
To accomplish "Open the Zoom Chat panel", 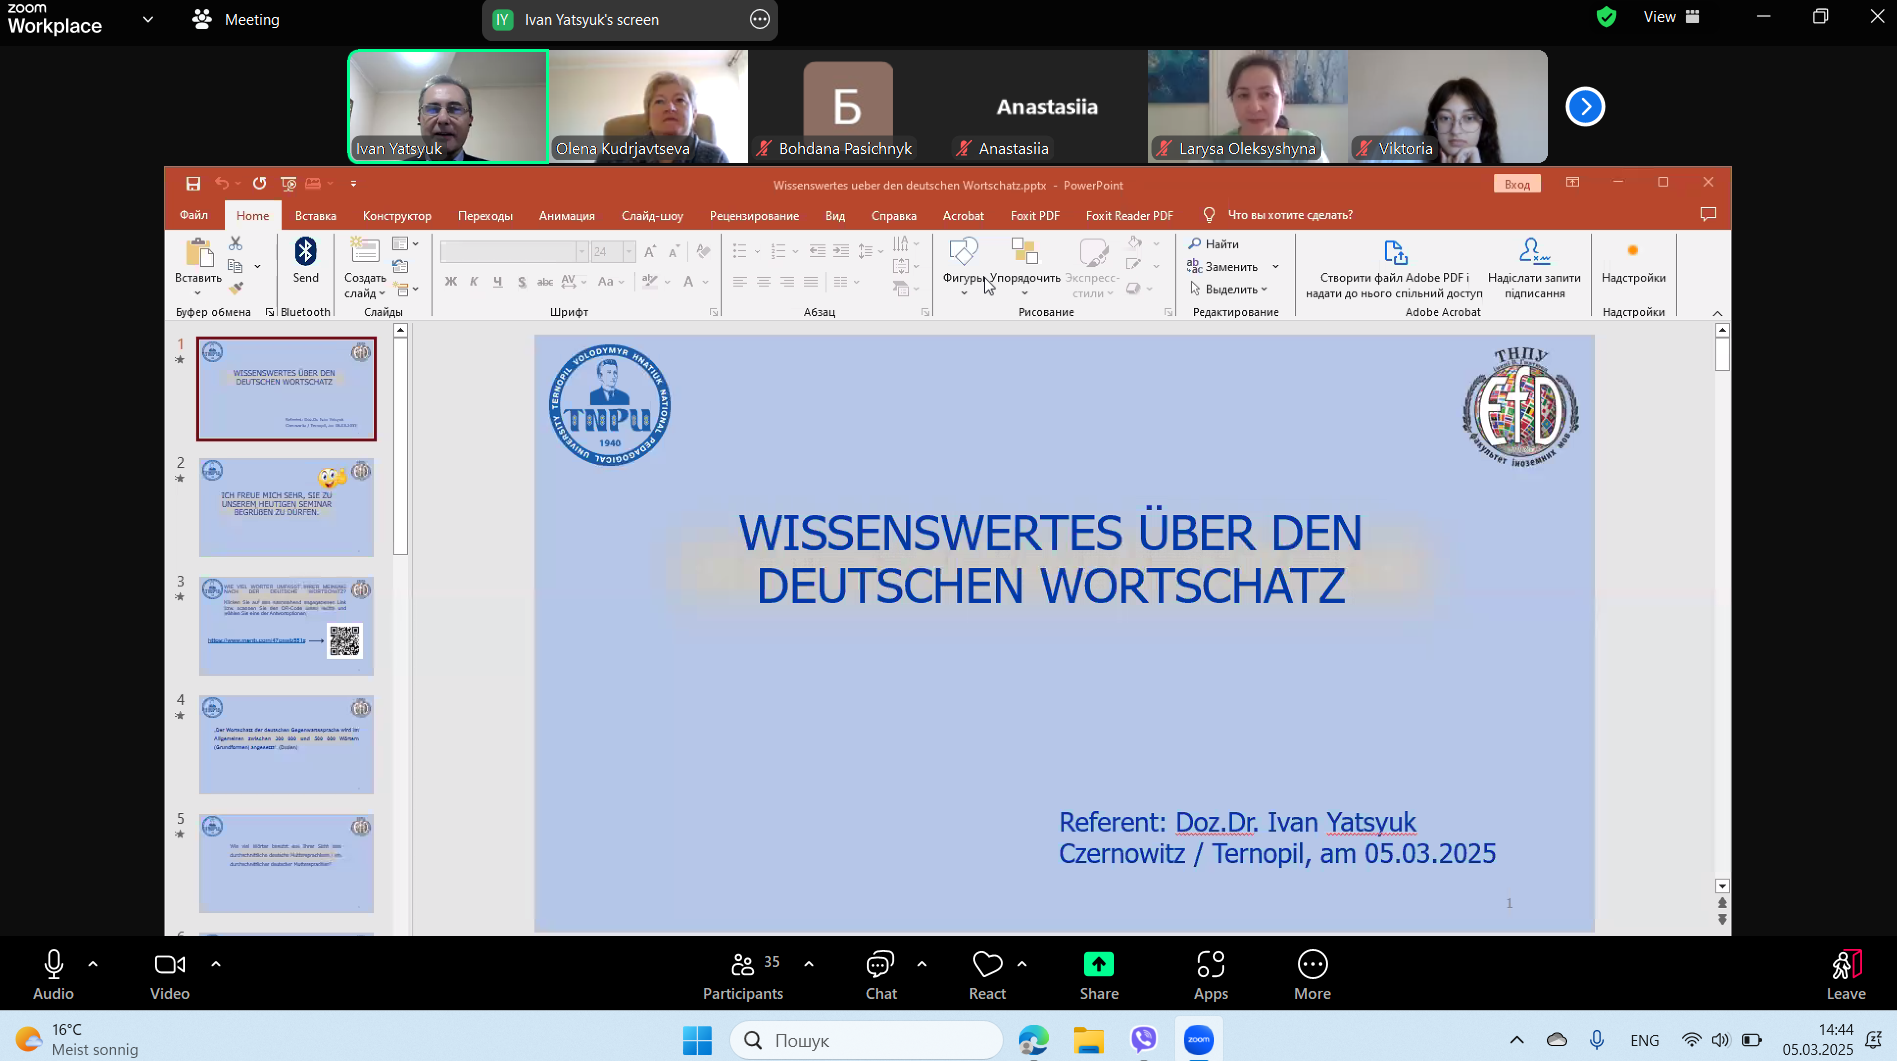I will [x=880, y=975].
